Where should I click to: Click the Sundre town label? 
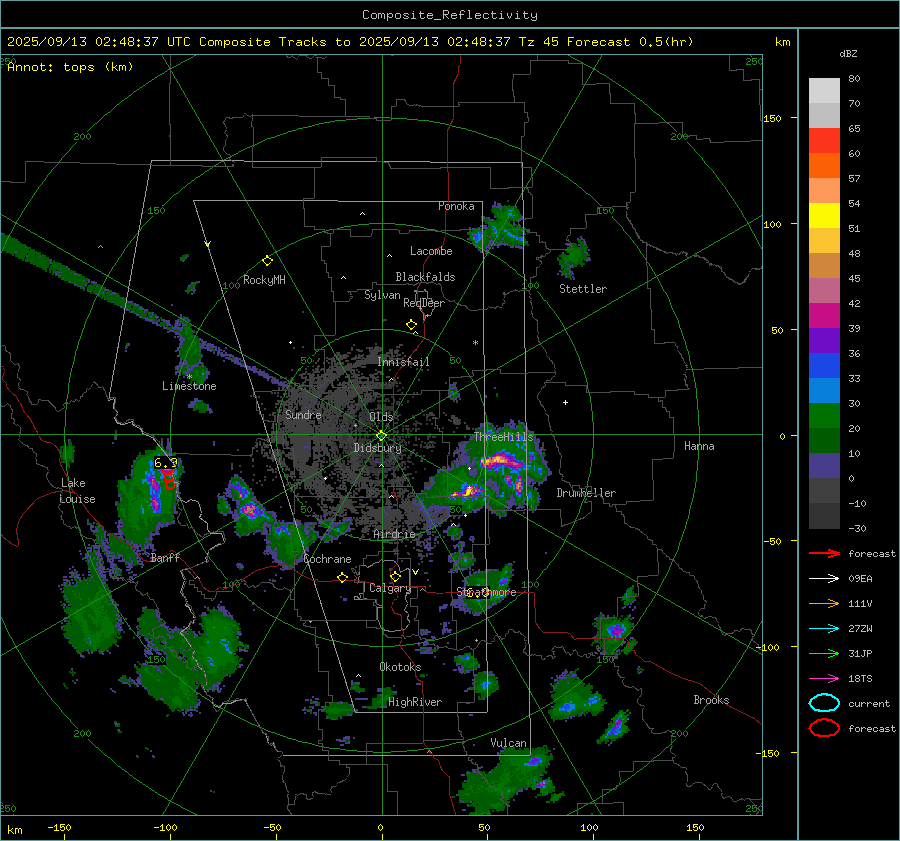coord(303,415)
